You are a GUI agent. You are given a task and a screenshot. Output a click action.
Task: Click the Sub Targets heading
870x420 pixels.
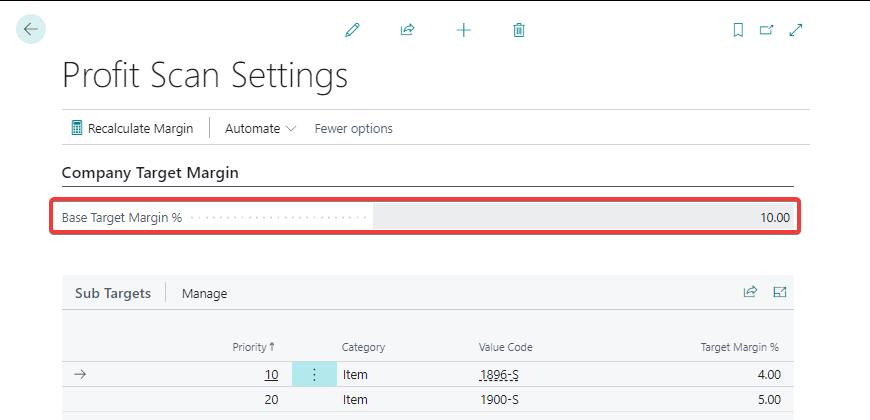pos(113,293)
